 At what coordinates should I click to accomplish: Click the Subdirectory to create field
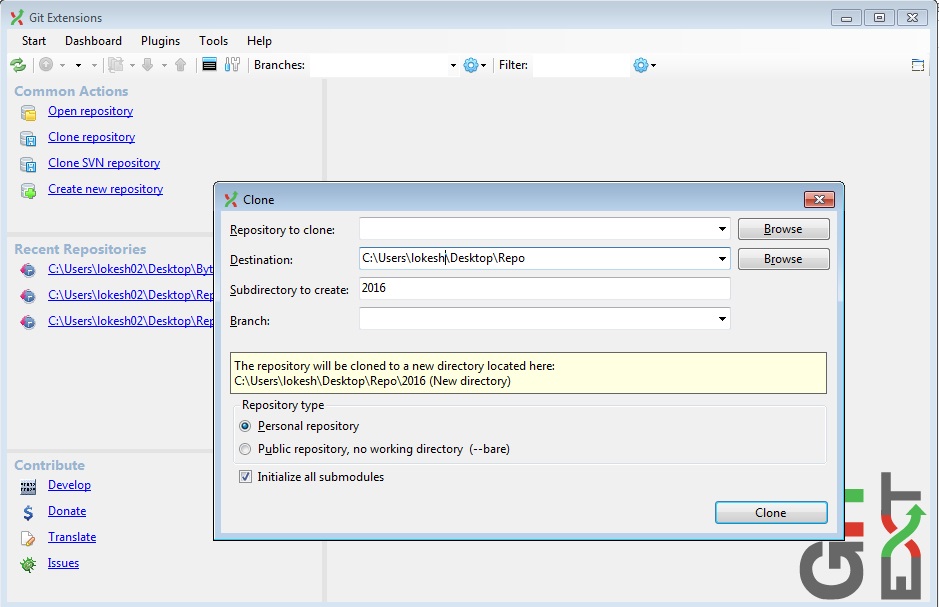point(545,289)
